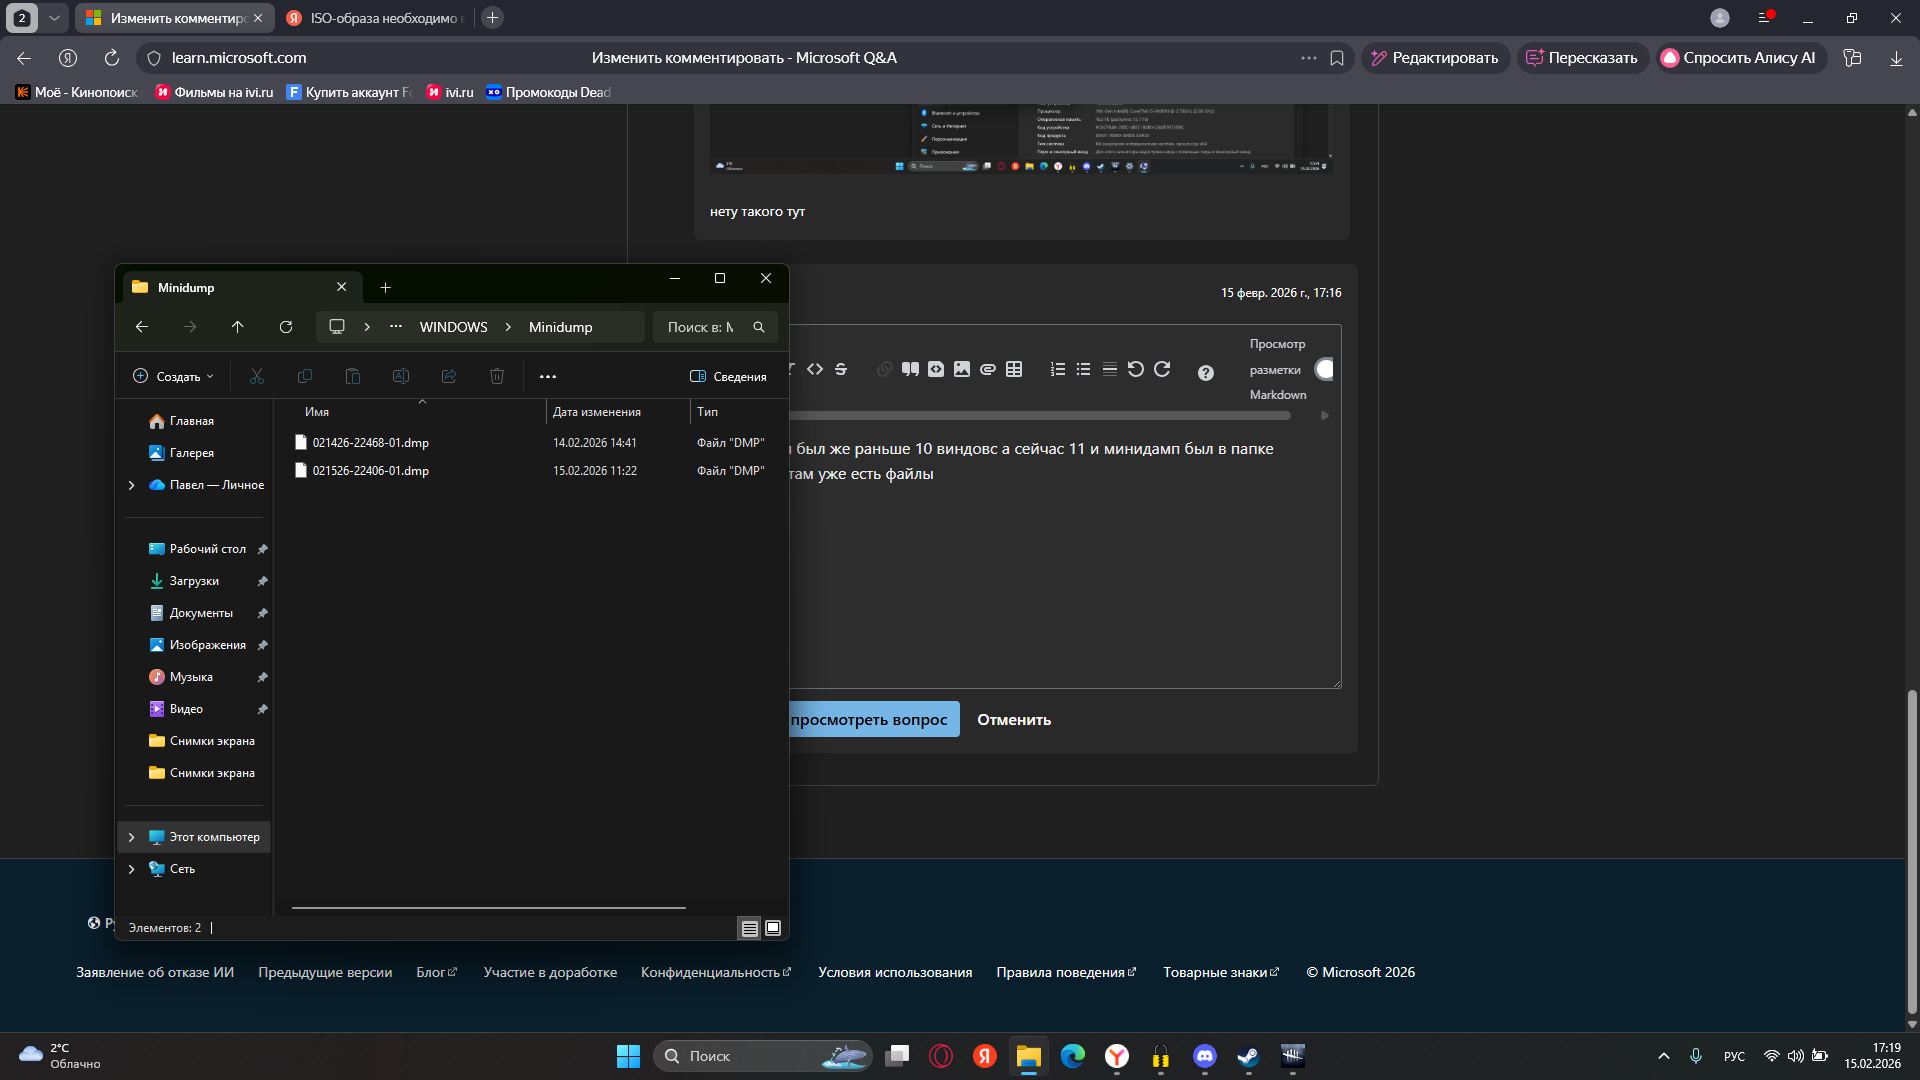Toggle the Markdown preview switch
1920x1080 pixels.
pos(1324,369)
